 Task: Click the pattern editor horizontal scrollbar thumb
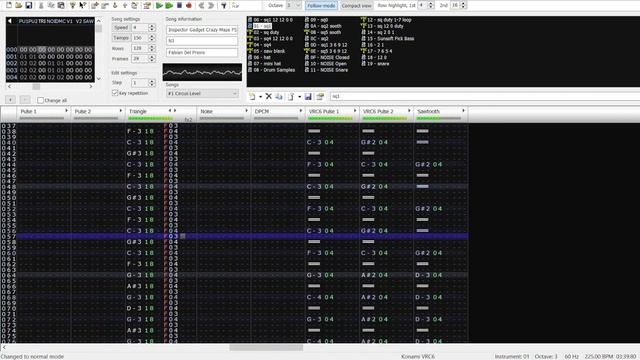pyautogui.click(x=266, y=347)
